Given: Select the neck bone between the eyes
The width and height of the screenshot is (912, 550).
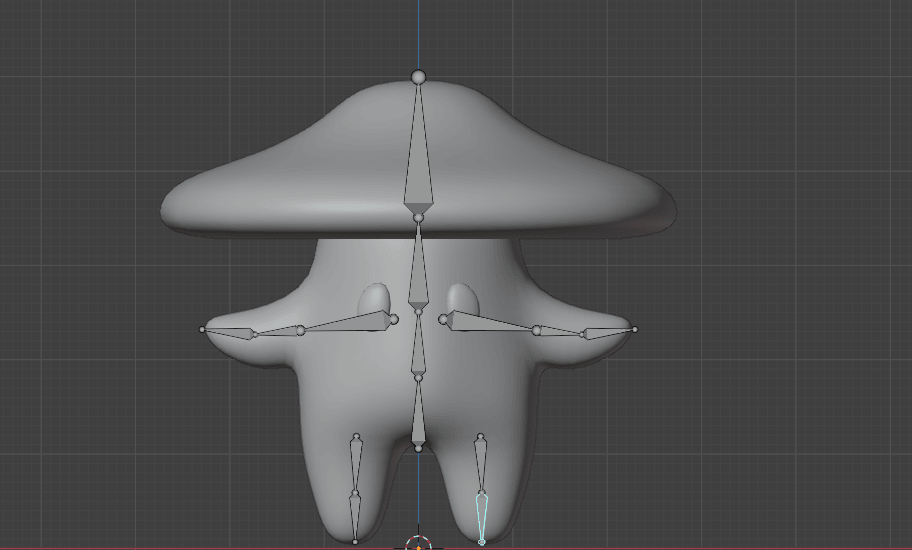Looking at the screenshot, I should [418, 275].
